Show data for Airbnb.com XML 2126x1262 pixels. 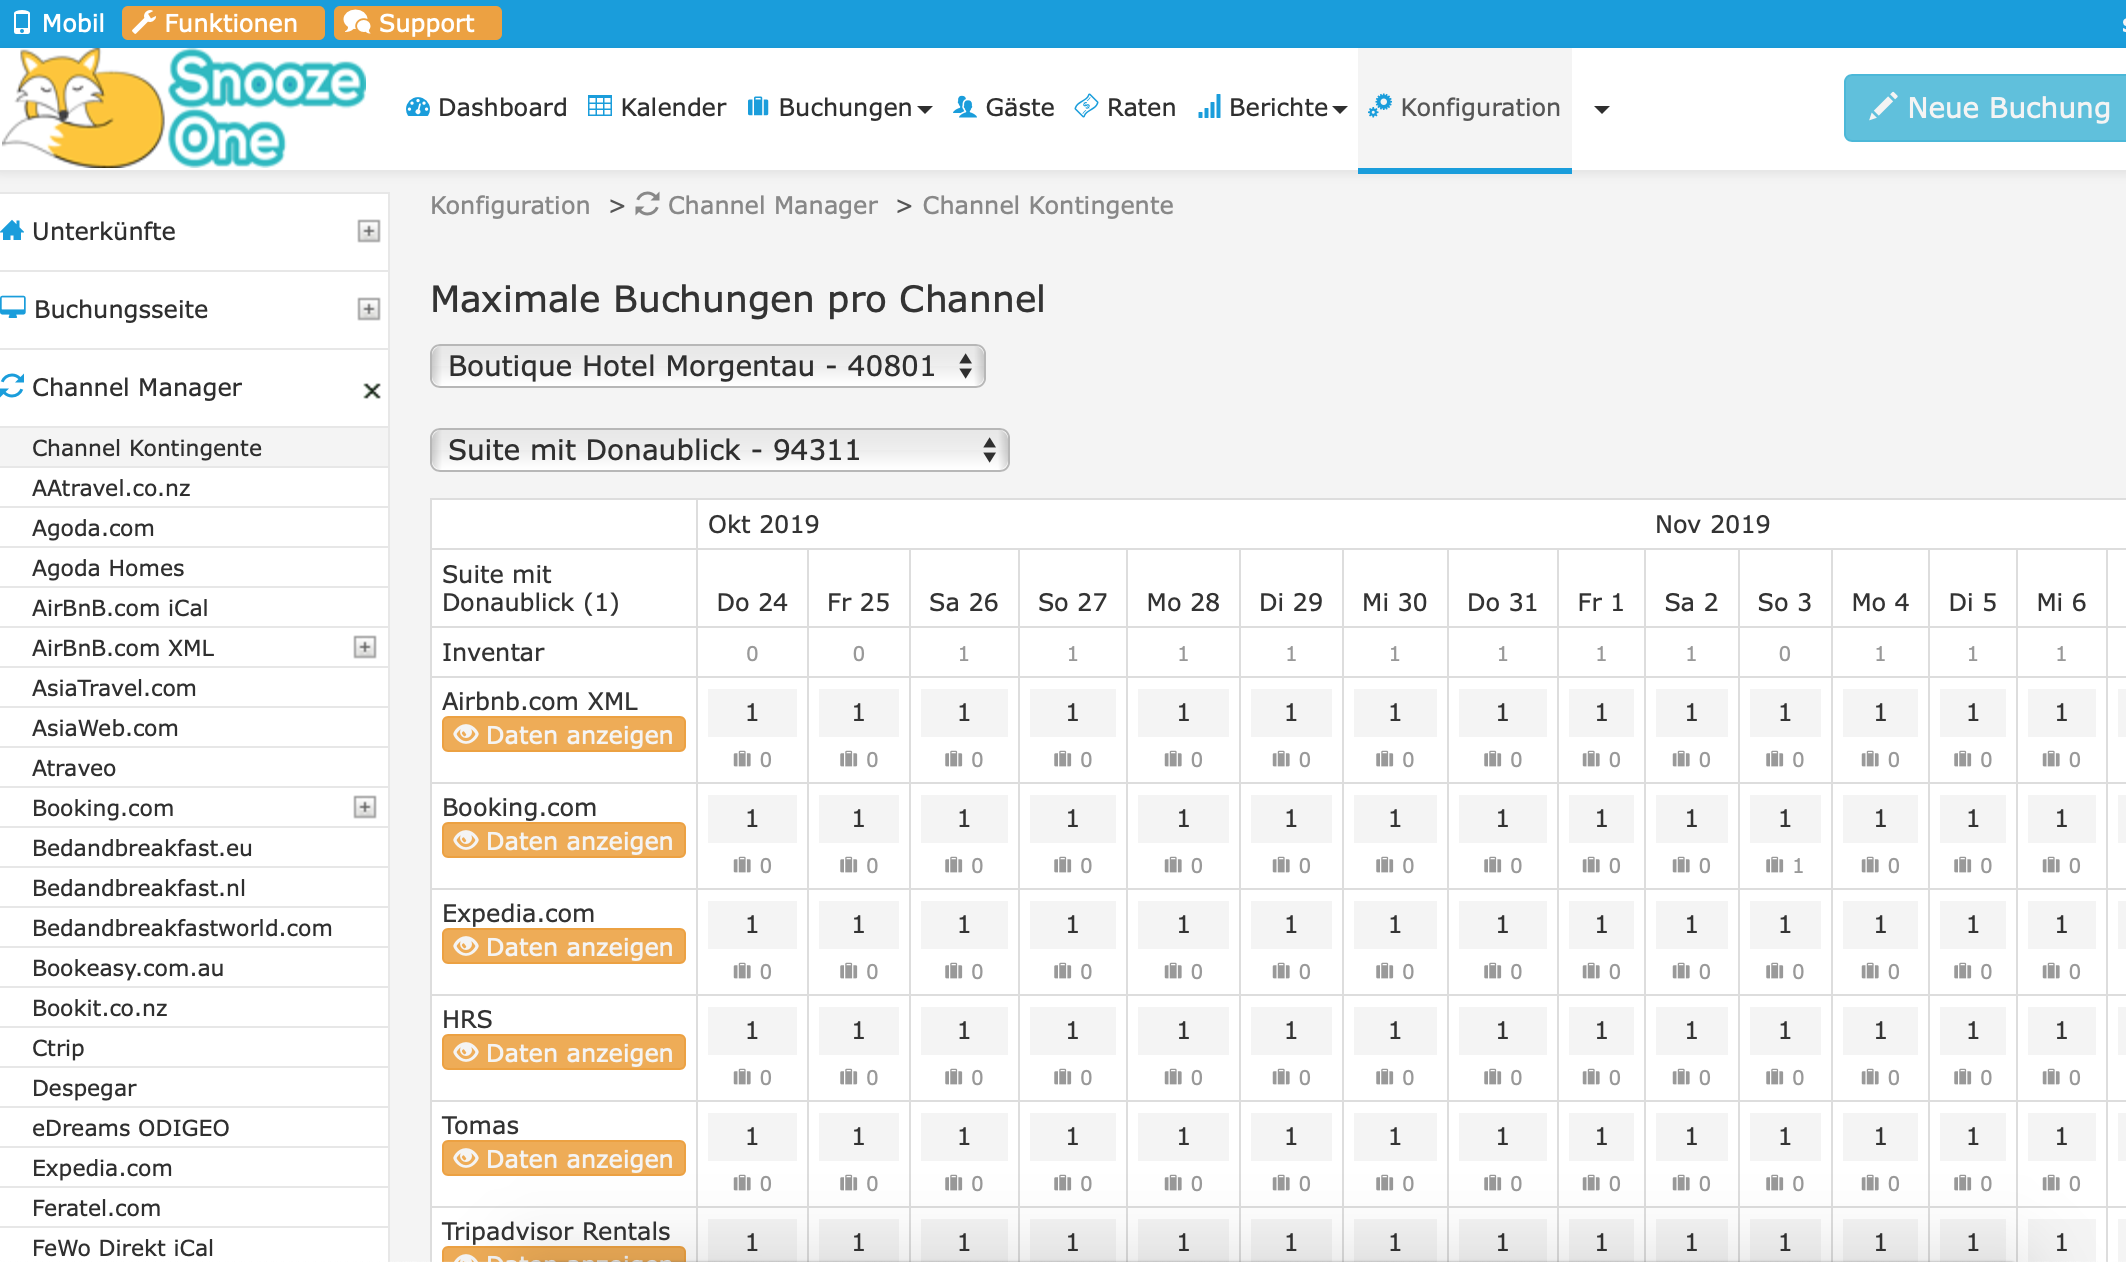pos(564,735)
